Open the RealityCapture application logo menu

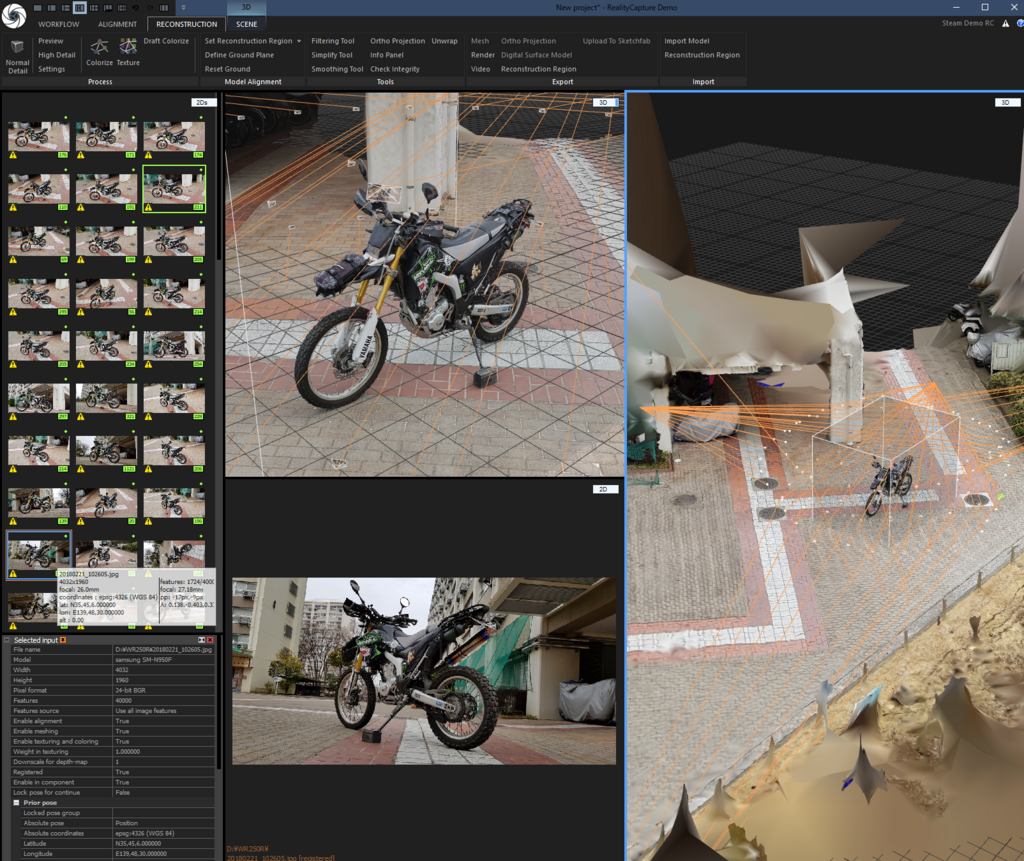pyautogui.click(x=14, y=14)
